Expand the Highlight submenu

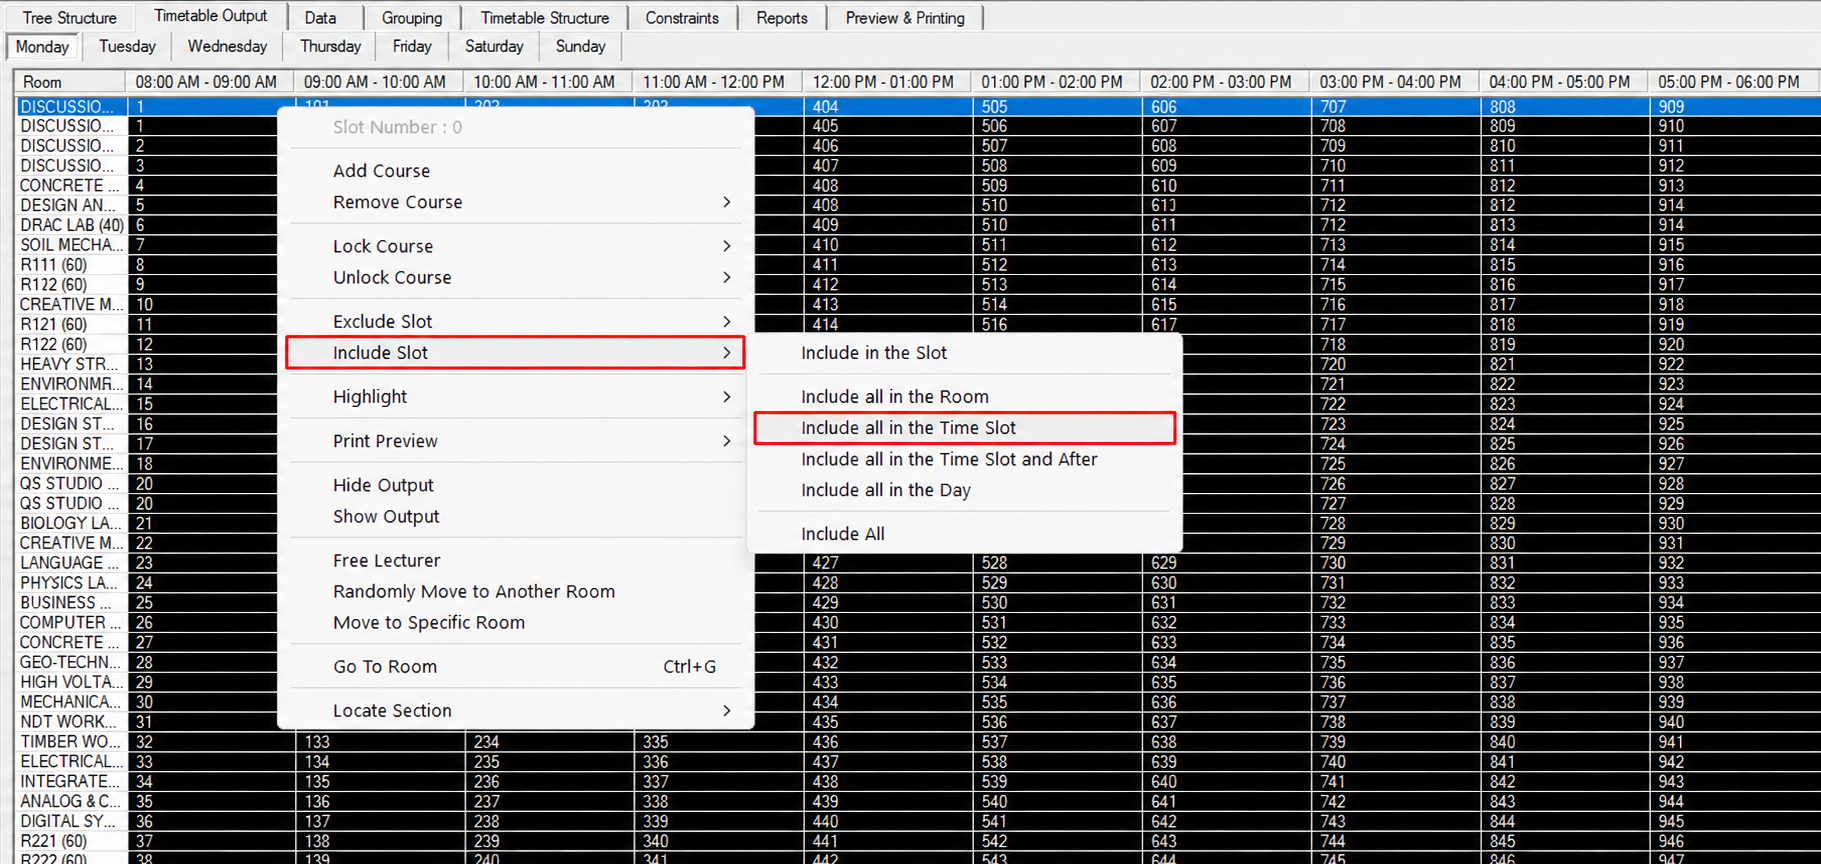[515, 397]
